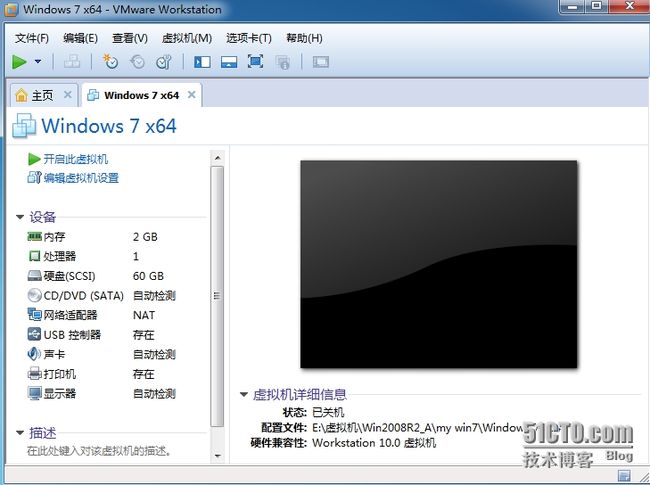Toggle the library sidebar view icon
Viewport: 650px width, 485px height.
pos(202,62)
